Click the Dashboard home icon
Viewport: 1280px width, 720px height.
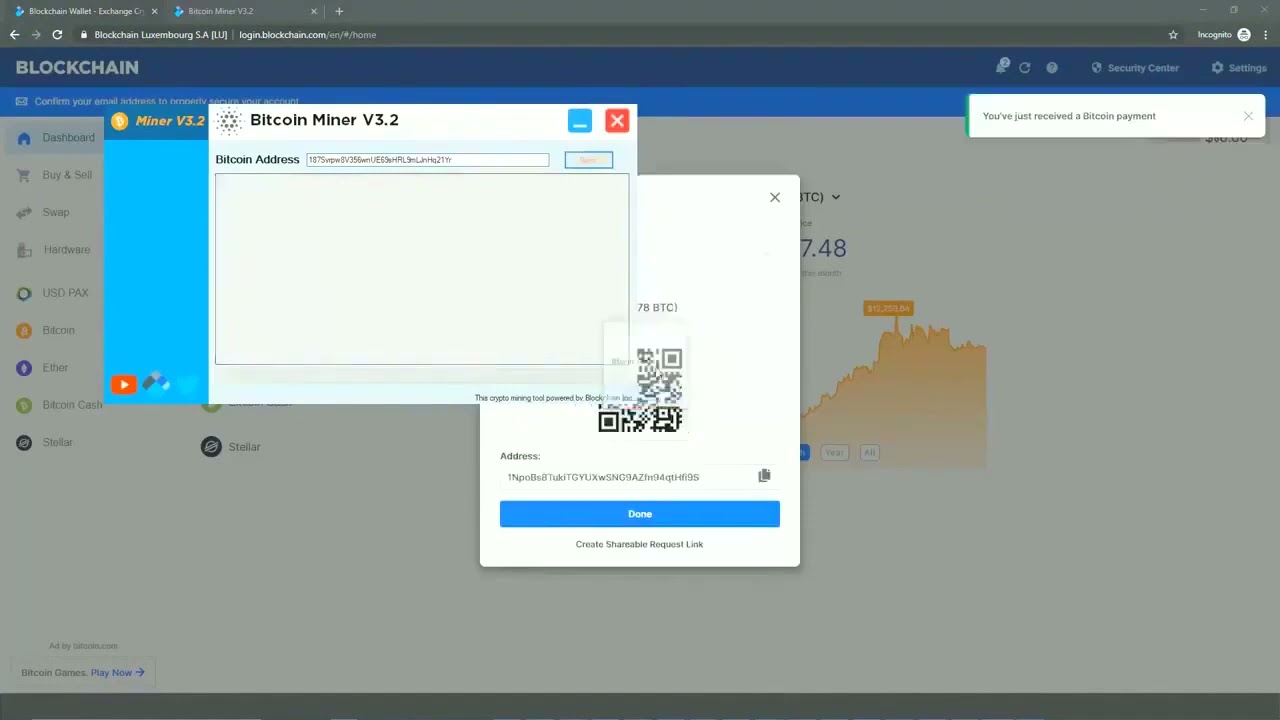tap(24, 138)
